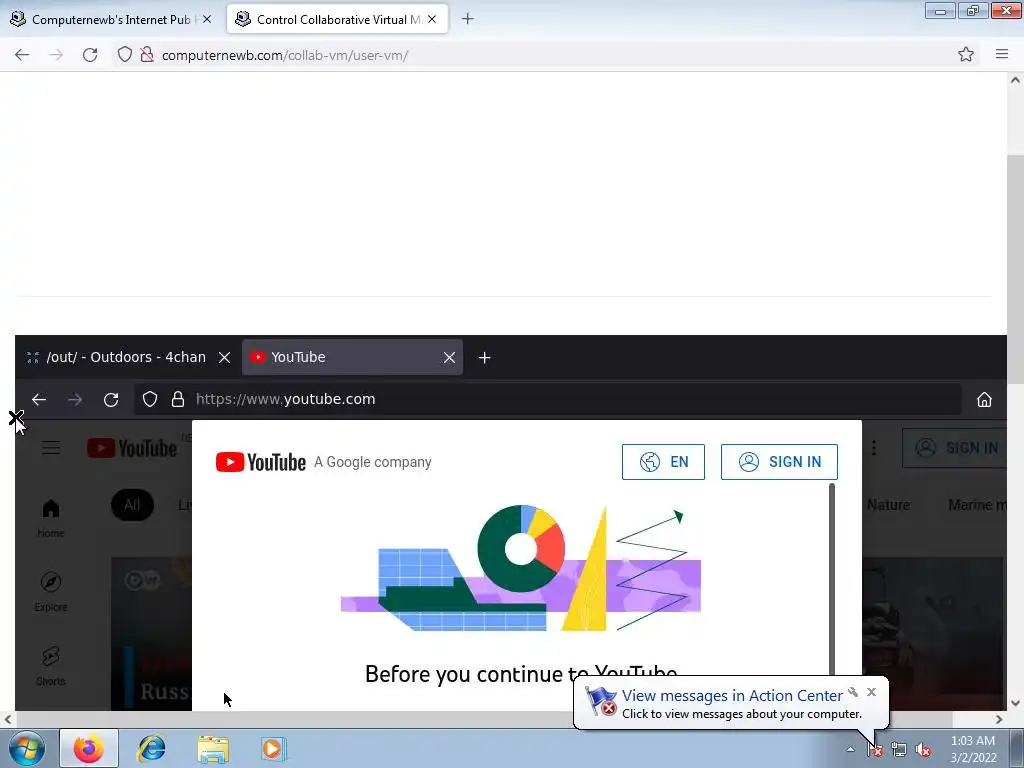Open Windows Media Player from taskbar
The width and height of the screenshot is (1024, 768).
pyautogui.click(x=274, y=748)
